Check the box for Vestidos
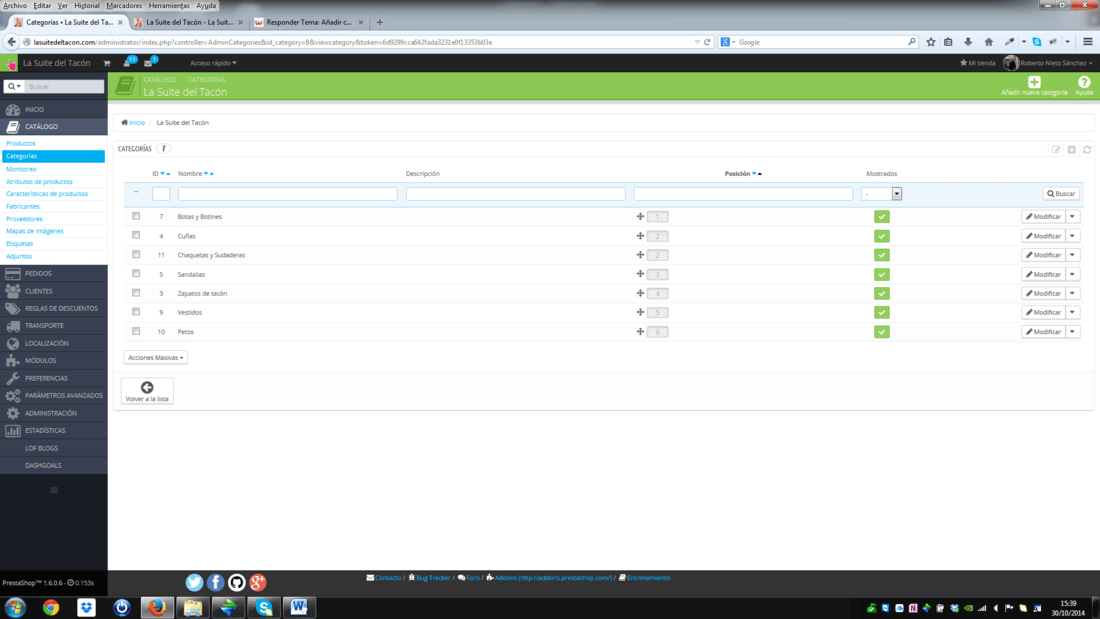Image resolution: width=1100 pixels, height=619 pixels. click(136, 312)
